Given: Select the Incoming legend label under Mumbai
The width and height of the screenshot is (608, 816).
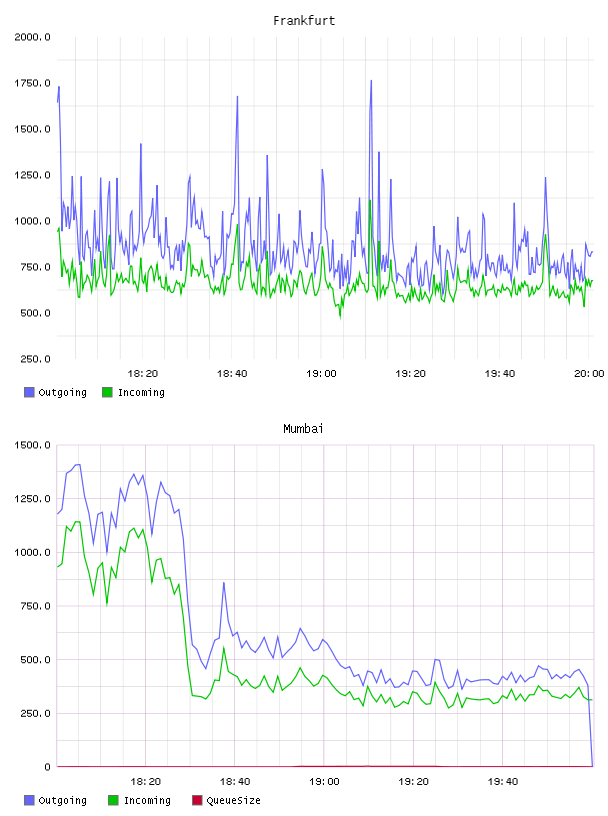Looking at the screenshot, I should tap(147, 801).
